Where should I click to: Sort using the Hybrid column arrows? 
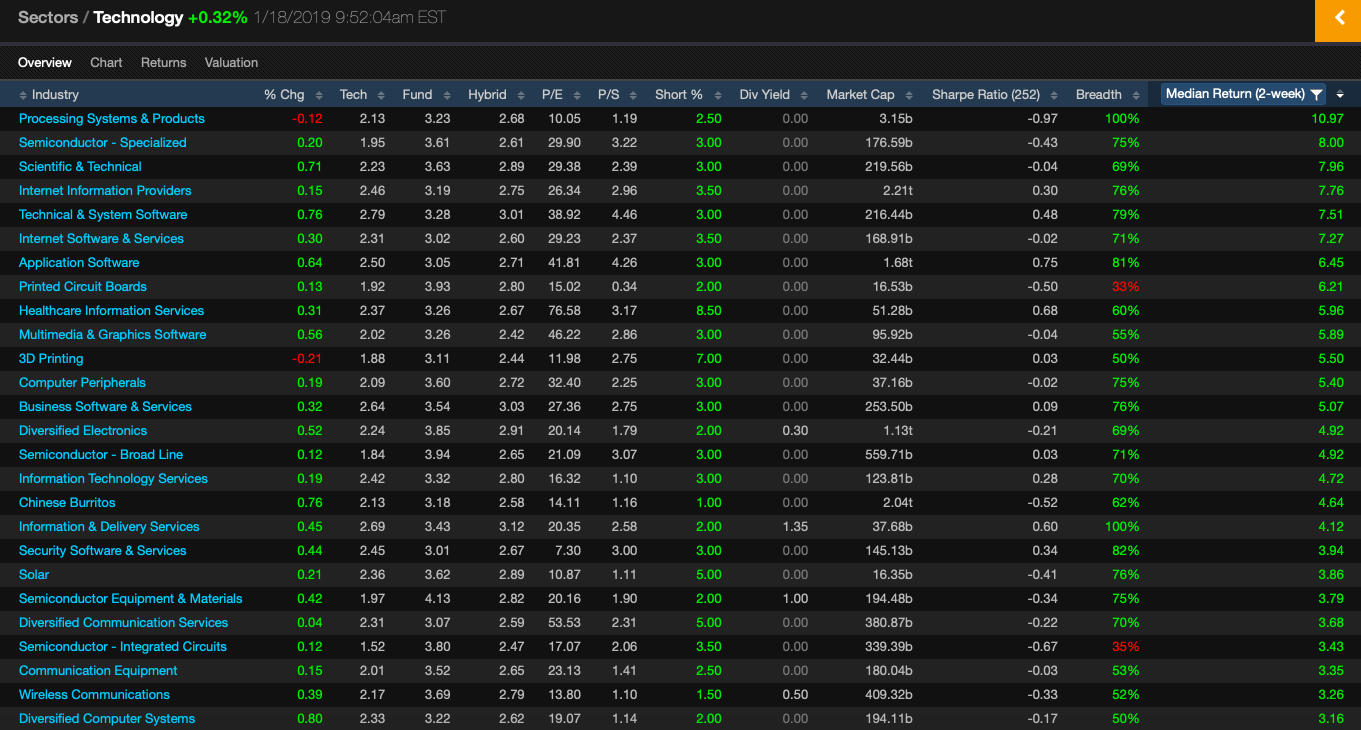(x=520, y=95)
